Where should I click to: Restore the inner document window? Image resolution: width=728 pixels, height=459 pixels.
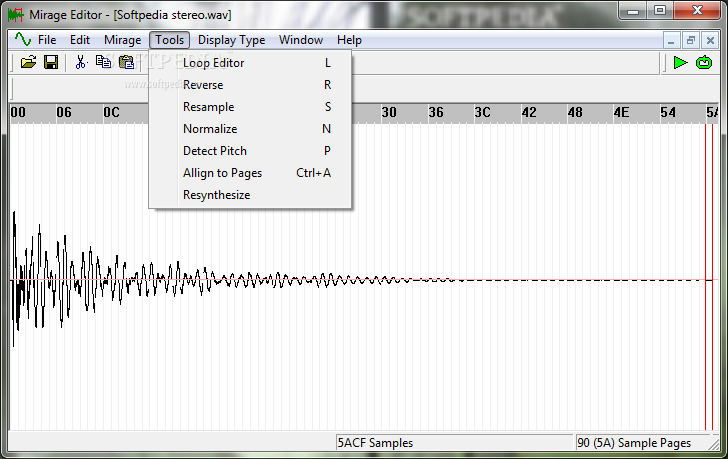tap(691, 40)
